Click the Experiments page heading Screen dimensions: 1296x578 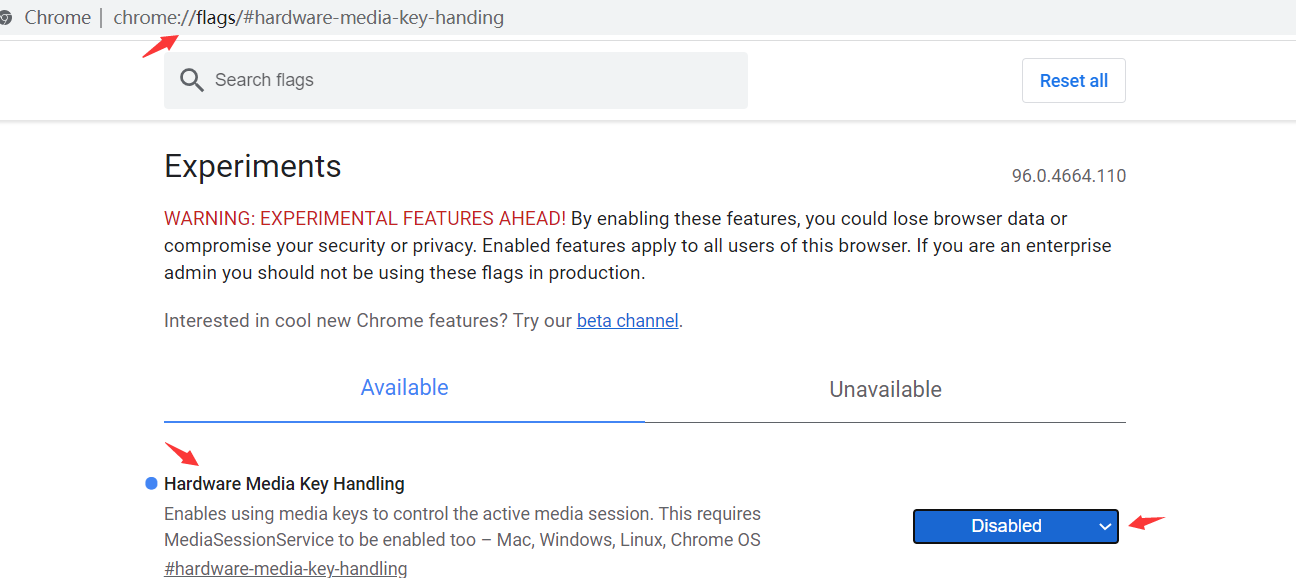coord(252,166)
